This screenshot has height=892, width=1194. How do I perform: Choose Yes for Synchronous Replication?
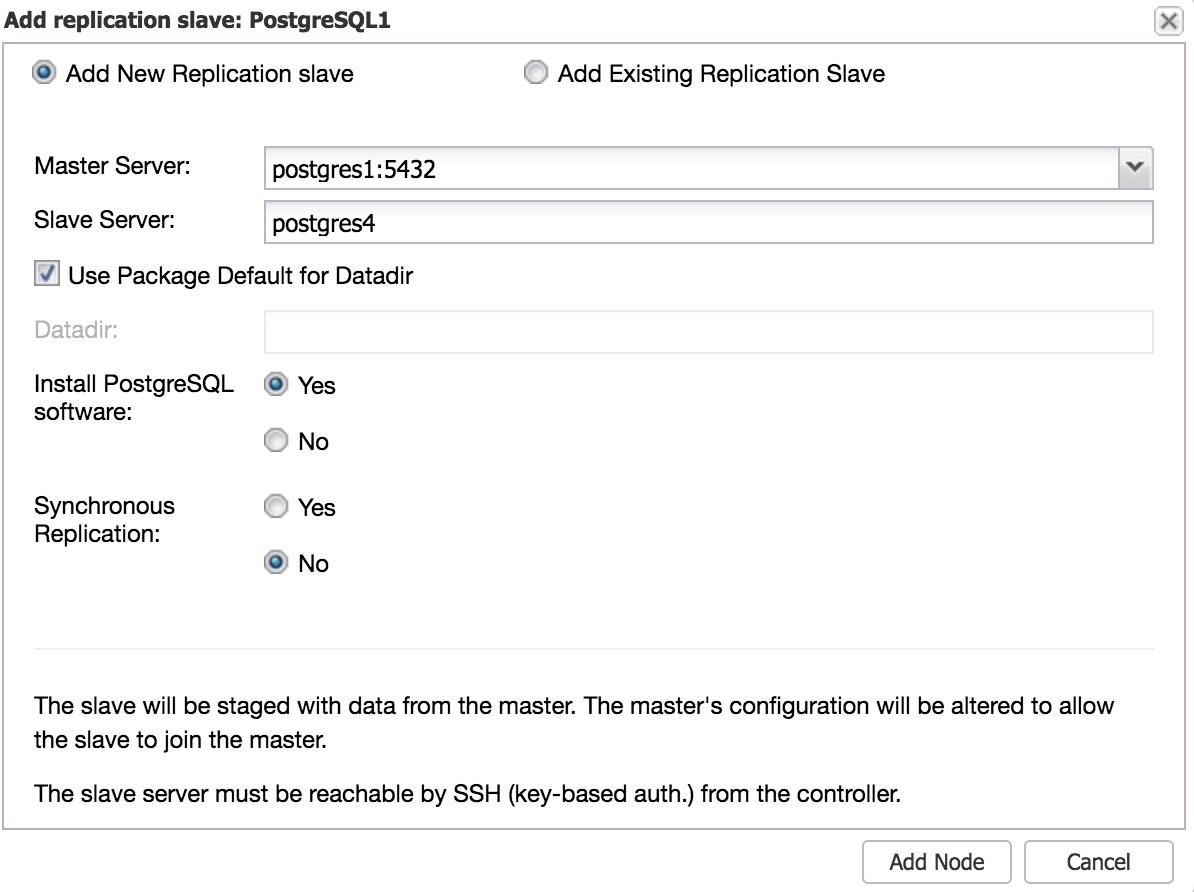pos(276,506)
